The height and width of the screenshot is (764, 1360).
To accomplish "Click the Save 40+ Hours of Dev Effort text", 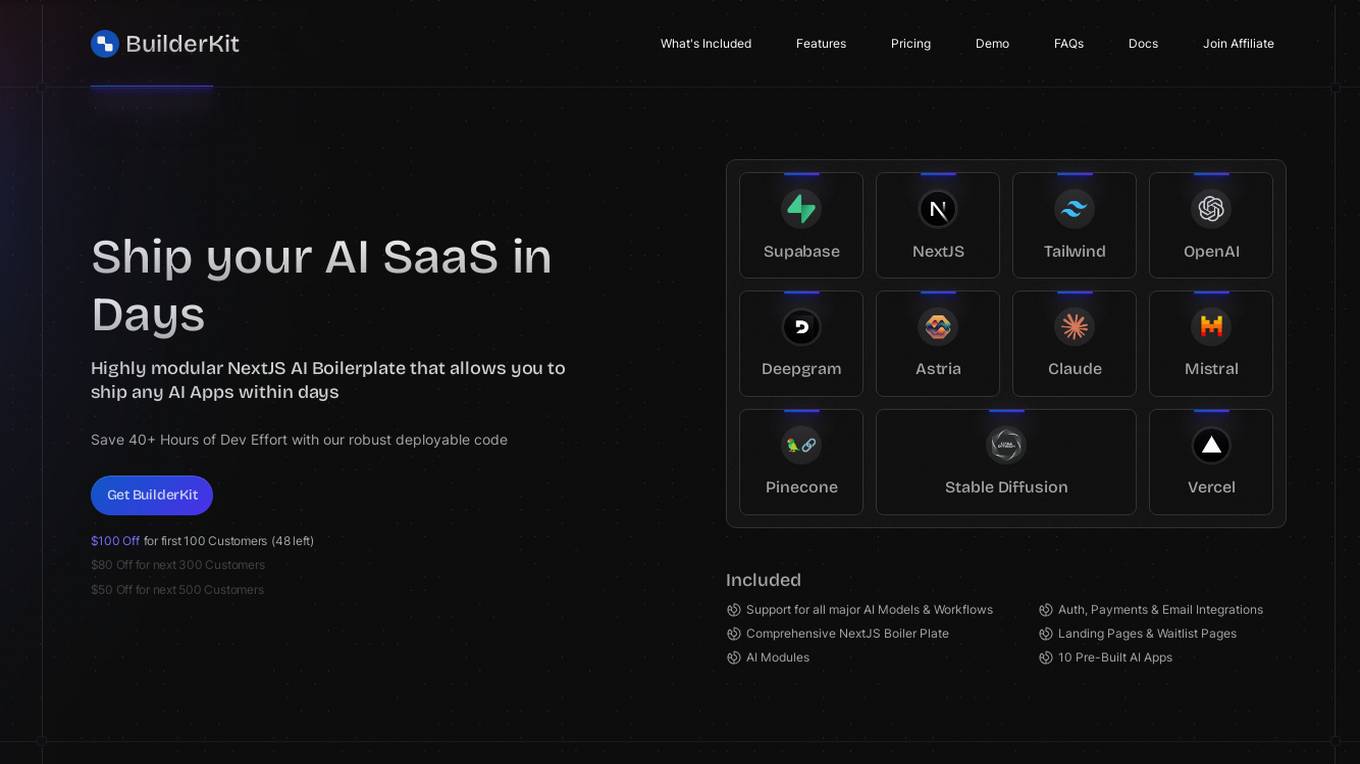I will 299,440.
